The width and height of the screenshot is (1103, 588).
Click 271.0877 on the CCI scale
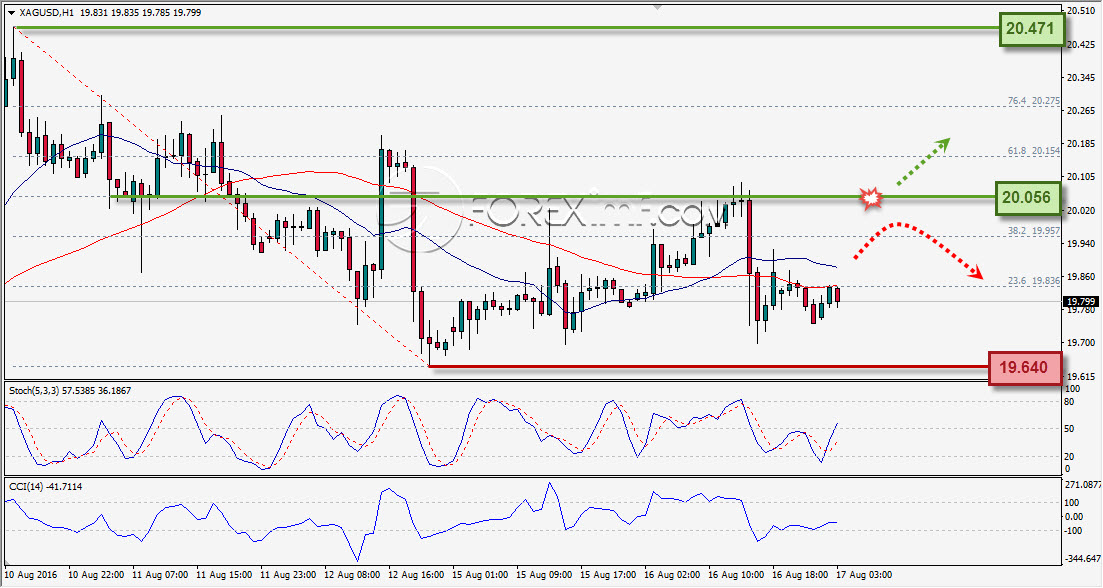click(x=1083, y=485)
